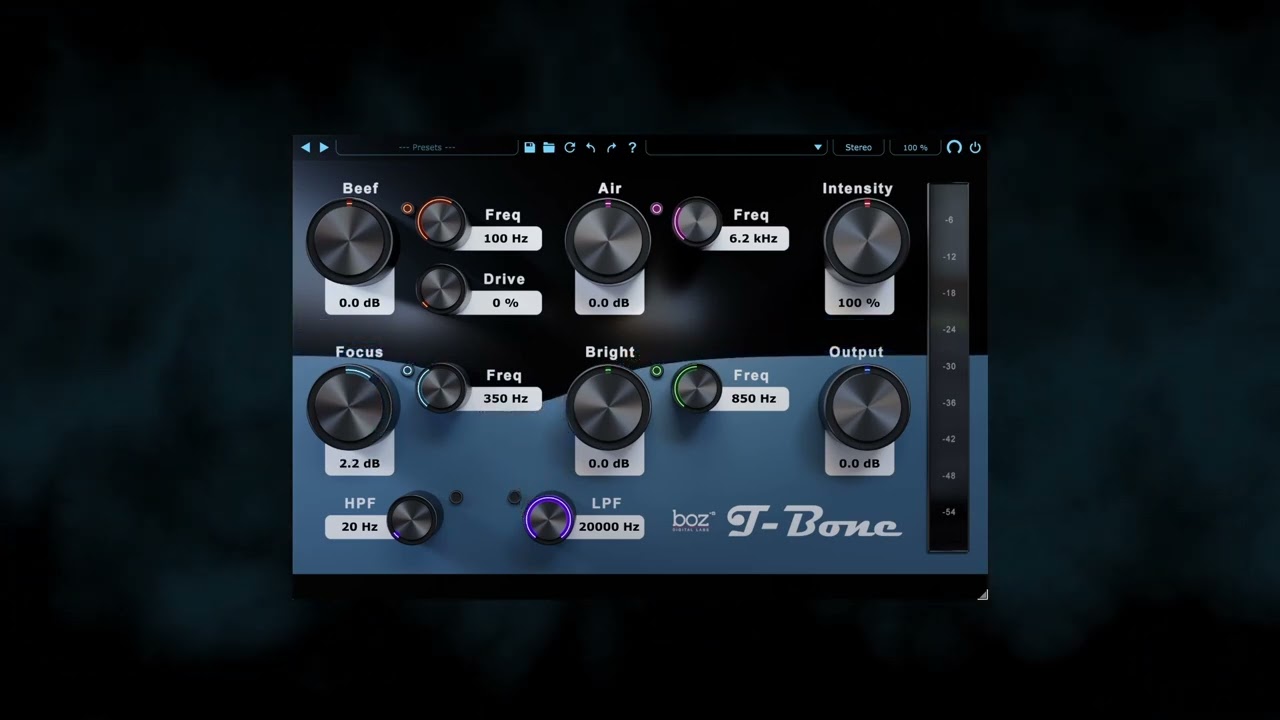Click the Beef 0.0 dB value field

pyautogui.click(x=359, y=302)
